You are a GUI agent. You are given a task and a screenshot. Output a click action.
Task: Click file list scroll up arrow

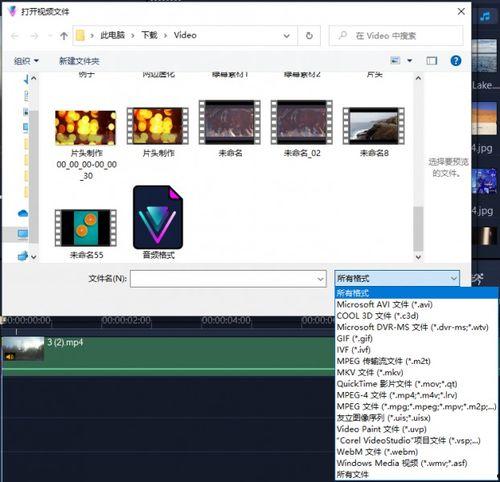pyautogui.click(x=418, y=78)
